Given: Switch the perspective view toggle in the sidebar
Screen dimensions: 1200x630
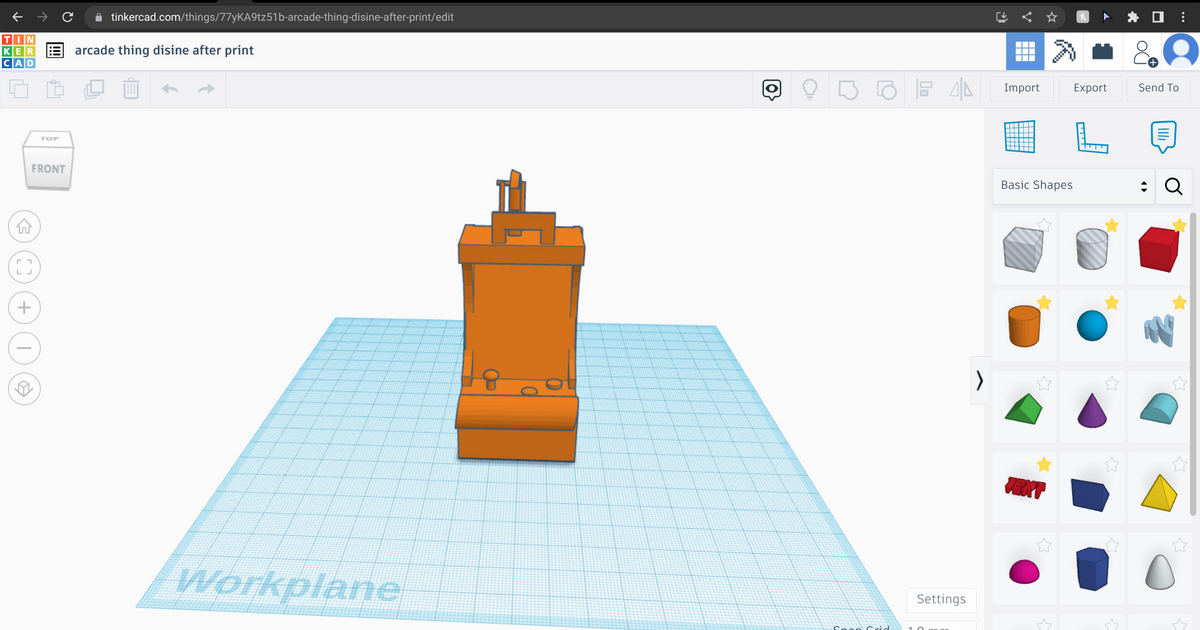Looking at the screenshot, I should point(24,388).
